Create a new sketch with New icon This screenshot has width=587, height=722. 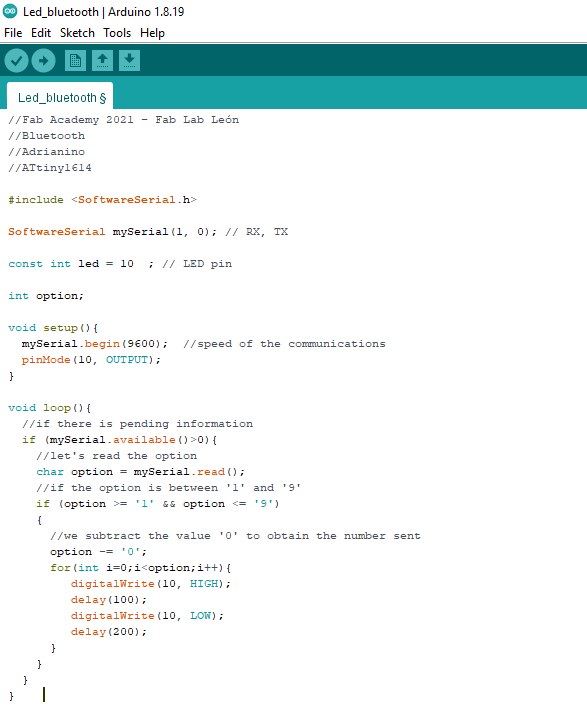click(76, 61)
